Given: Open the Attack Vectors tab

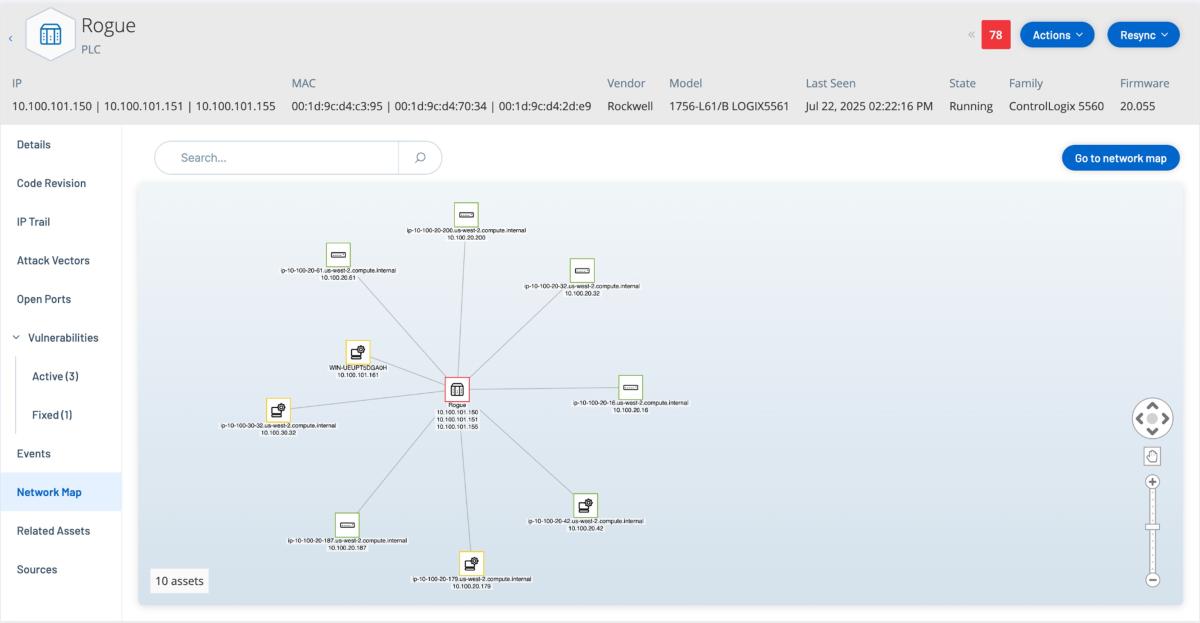Looking at the screenshot, I should coord(53,260).
